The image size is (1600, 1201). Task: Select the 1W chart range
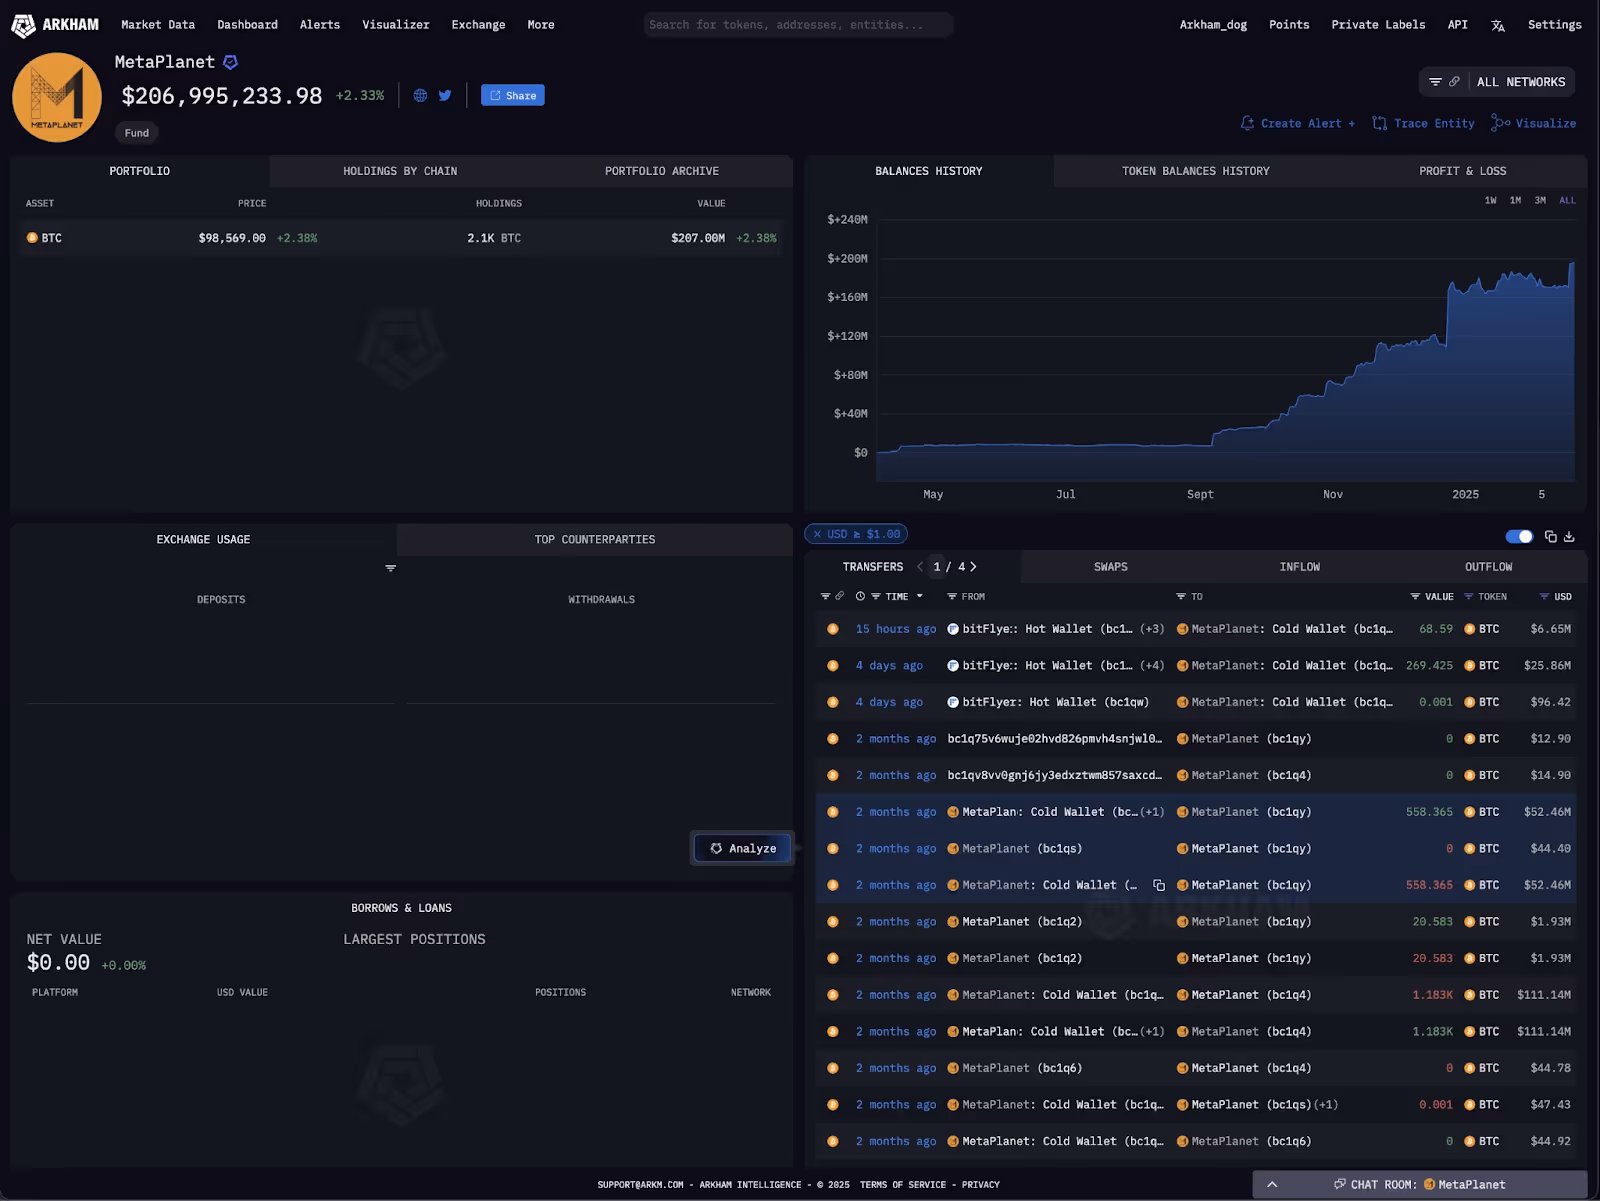(x=1490, y=201)
